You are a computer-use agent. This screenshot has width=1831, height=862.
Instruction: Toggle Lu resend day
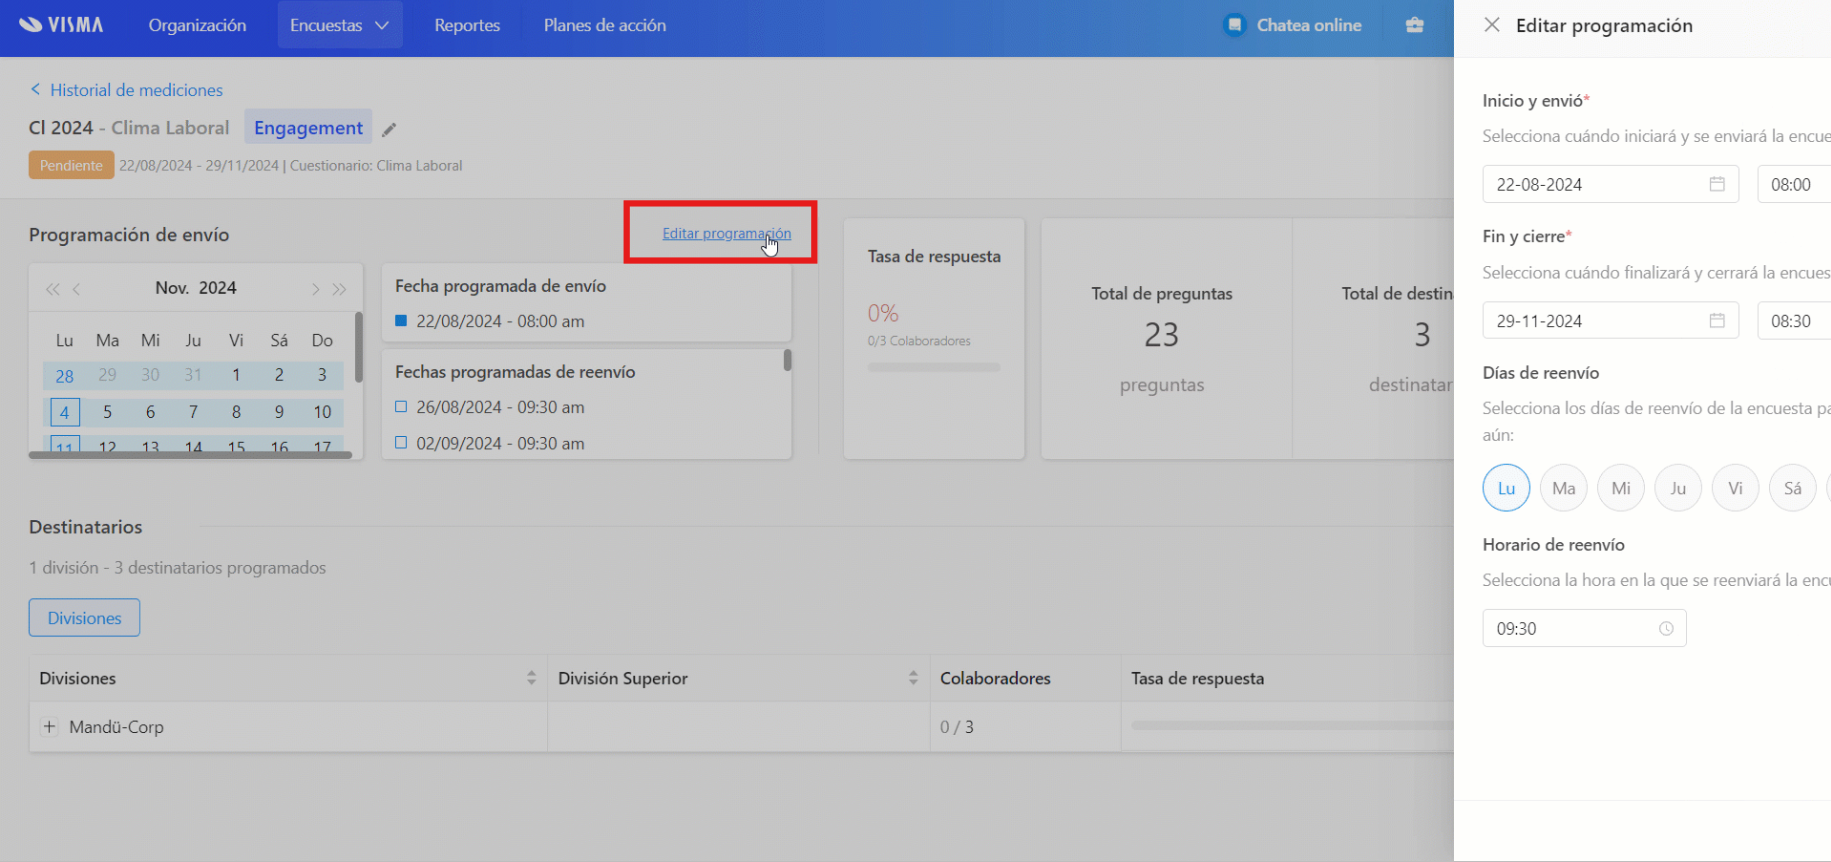pos(1506,488)
